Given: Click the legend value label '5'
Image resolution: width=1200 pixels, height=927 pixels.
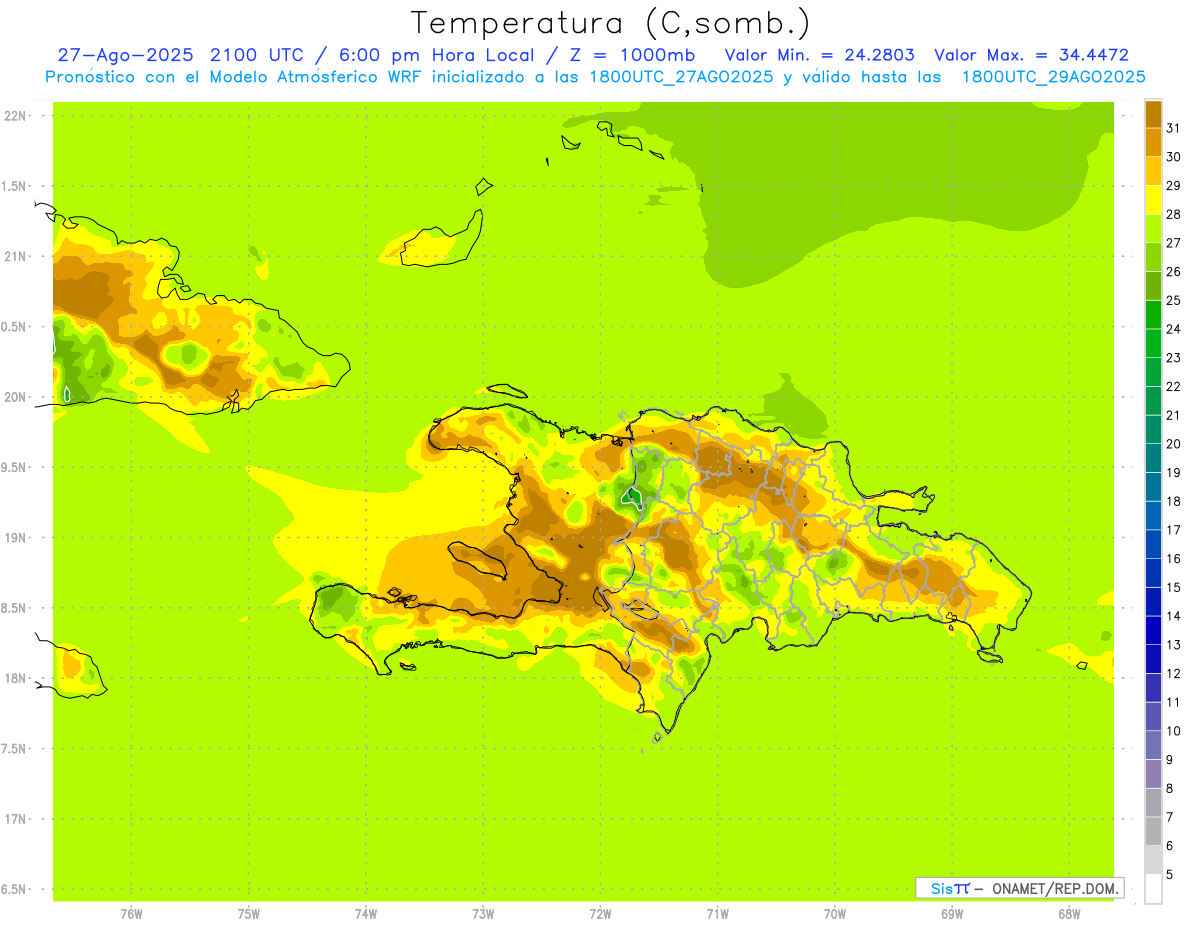Looking at the screenshot, I should pos(1169,875).
